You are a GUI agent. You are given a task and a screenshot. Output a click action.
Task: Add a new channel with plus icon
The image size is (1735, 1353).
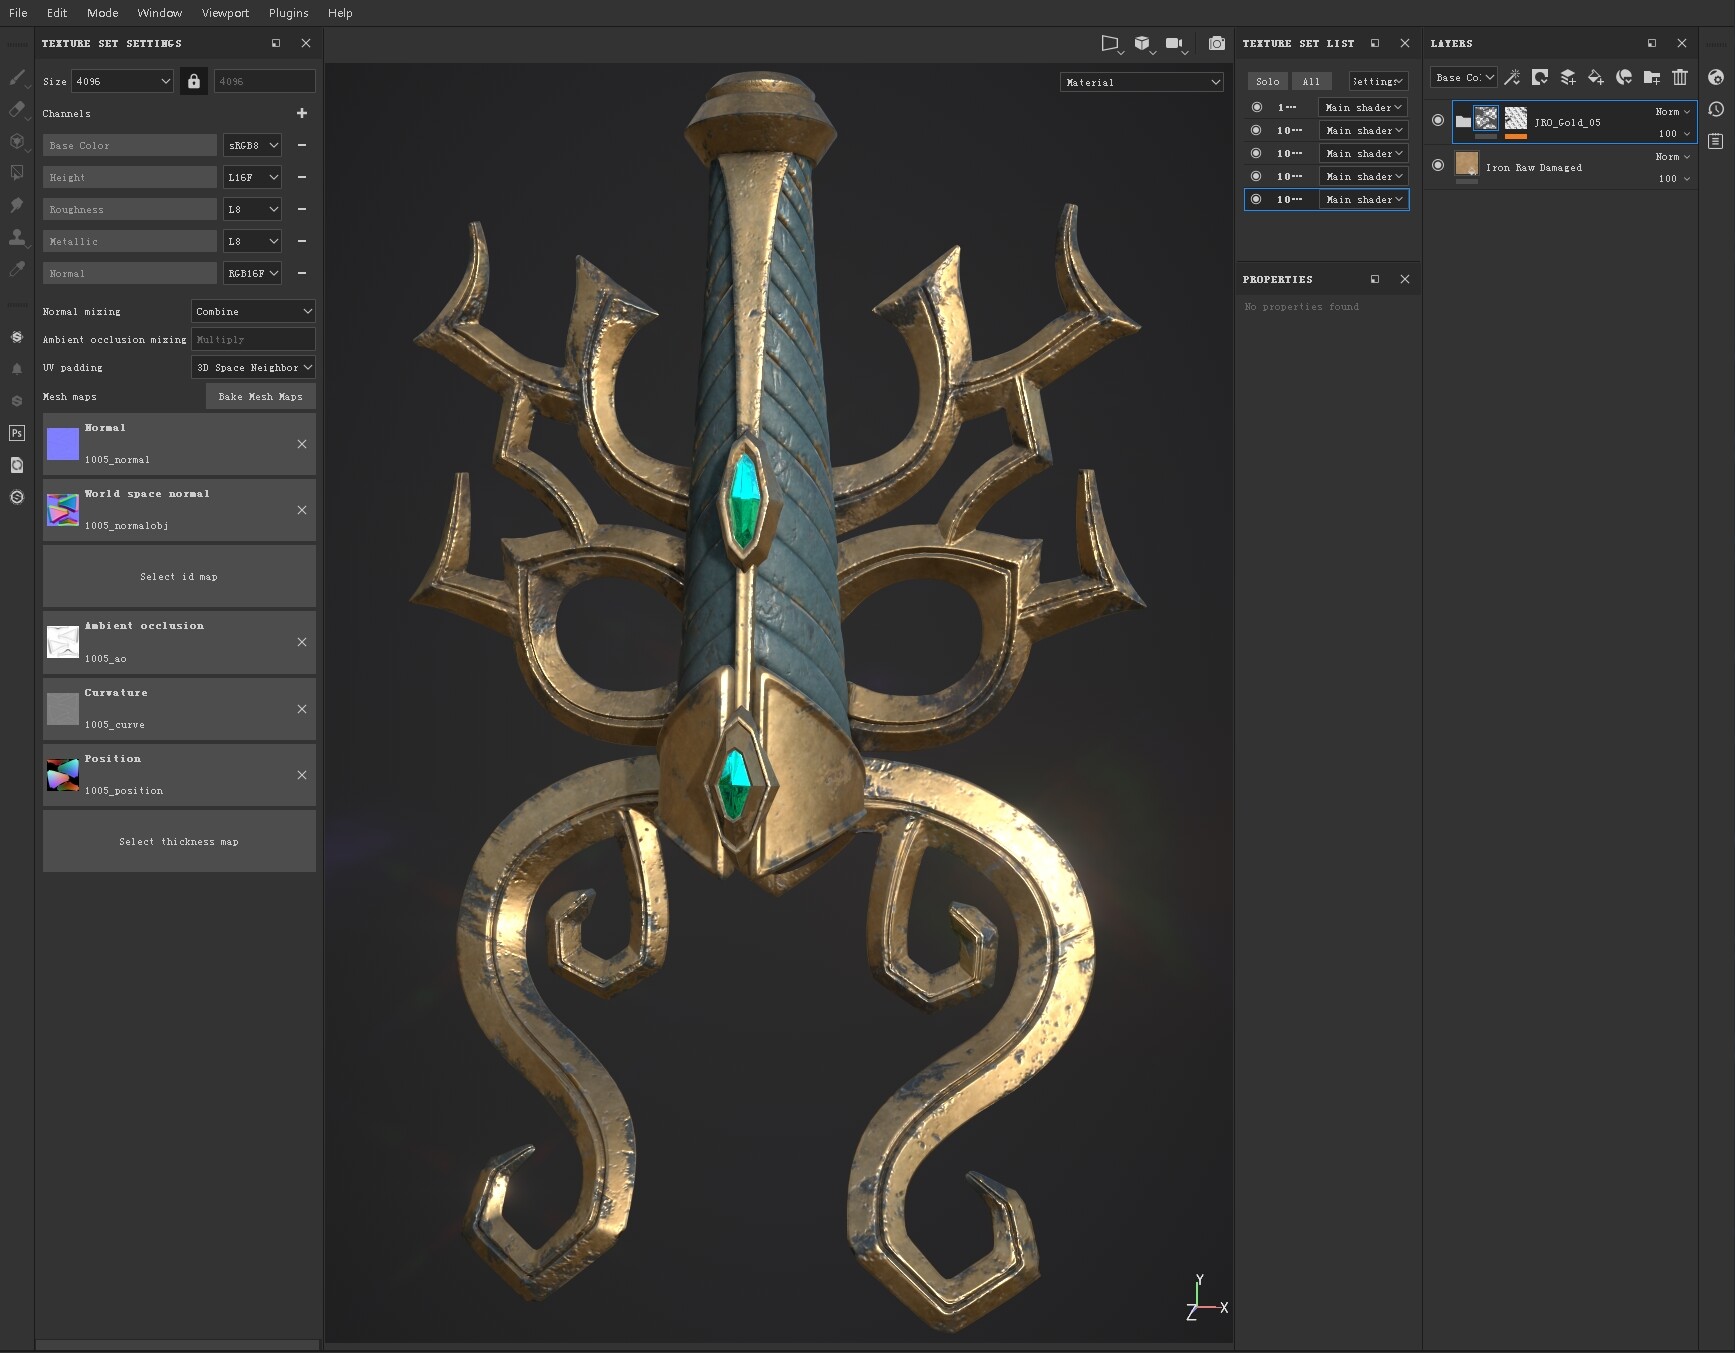coord(302,113)
